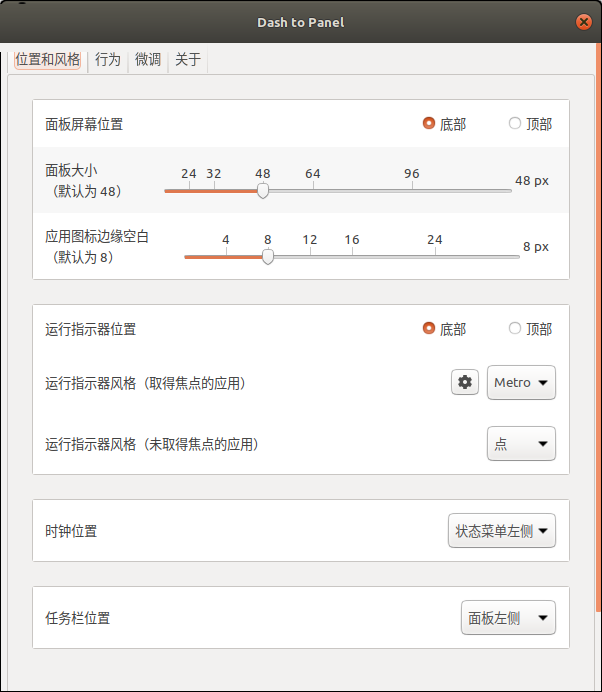Go to the 关于 tab
602x692 pixels.
188,60
